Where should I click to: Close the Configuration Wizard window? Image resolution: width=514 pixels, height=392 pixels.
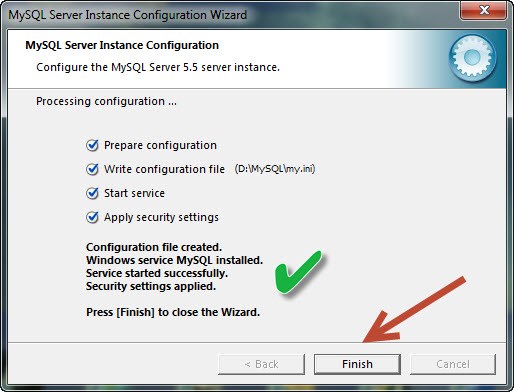coord(484,10)
